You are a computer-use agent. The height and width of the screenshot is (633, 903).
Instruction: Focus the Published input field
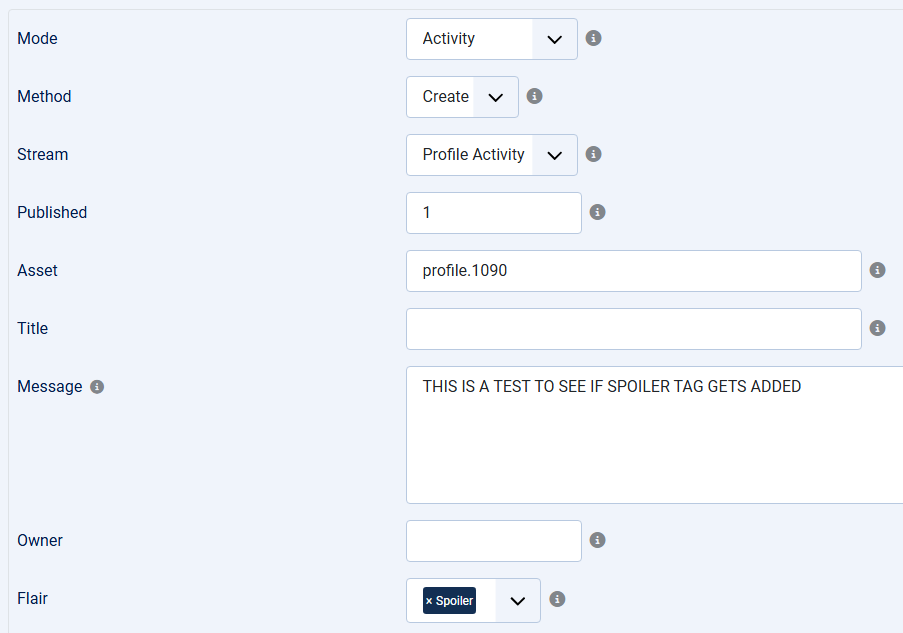[x=493, y=213]
